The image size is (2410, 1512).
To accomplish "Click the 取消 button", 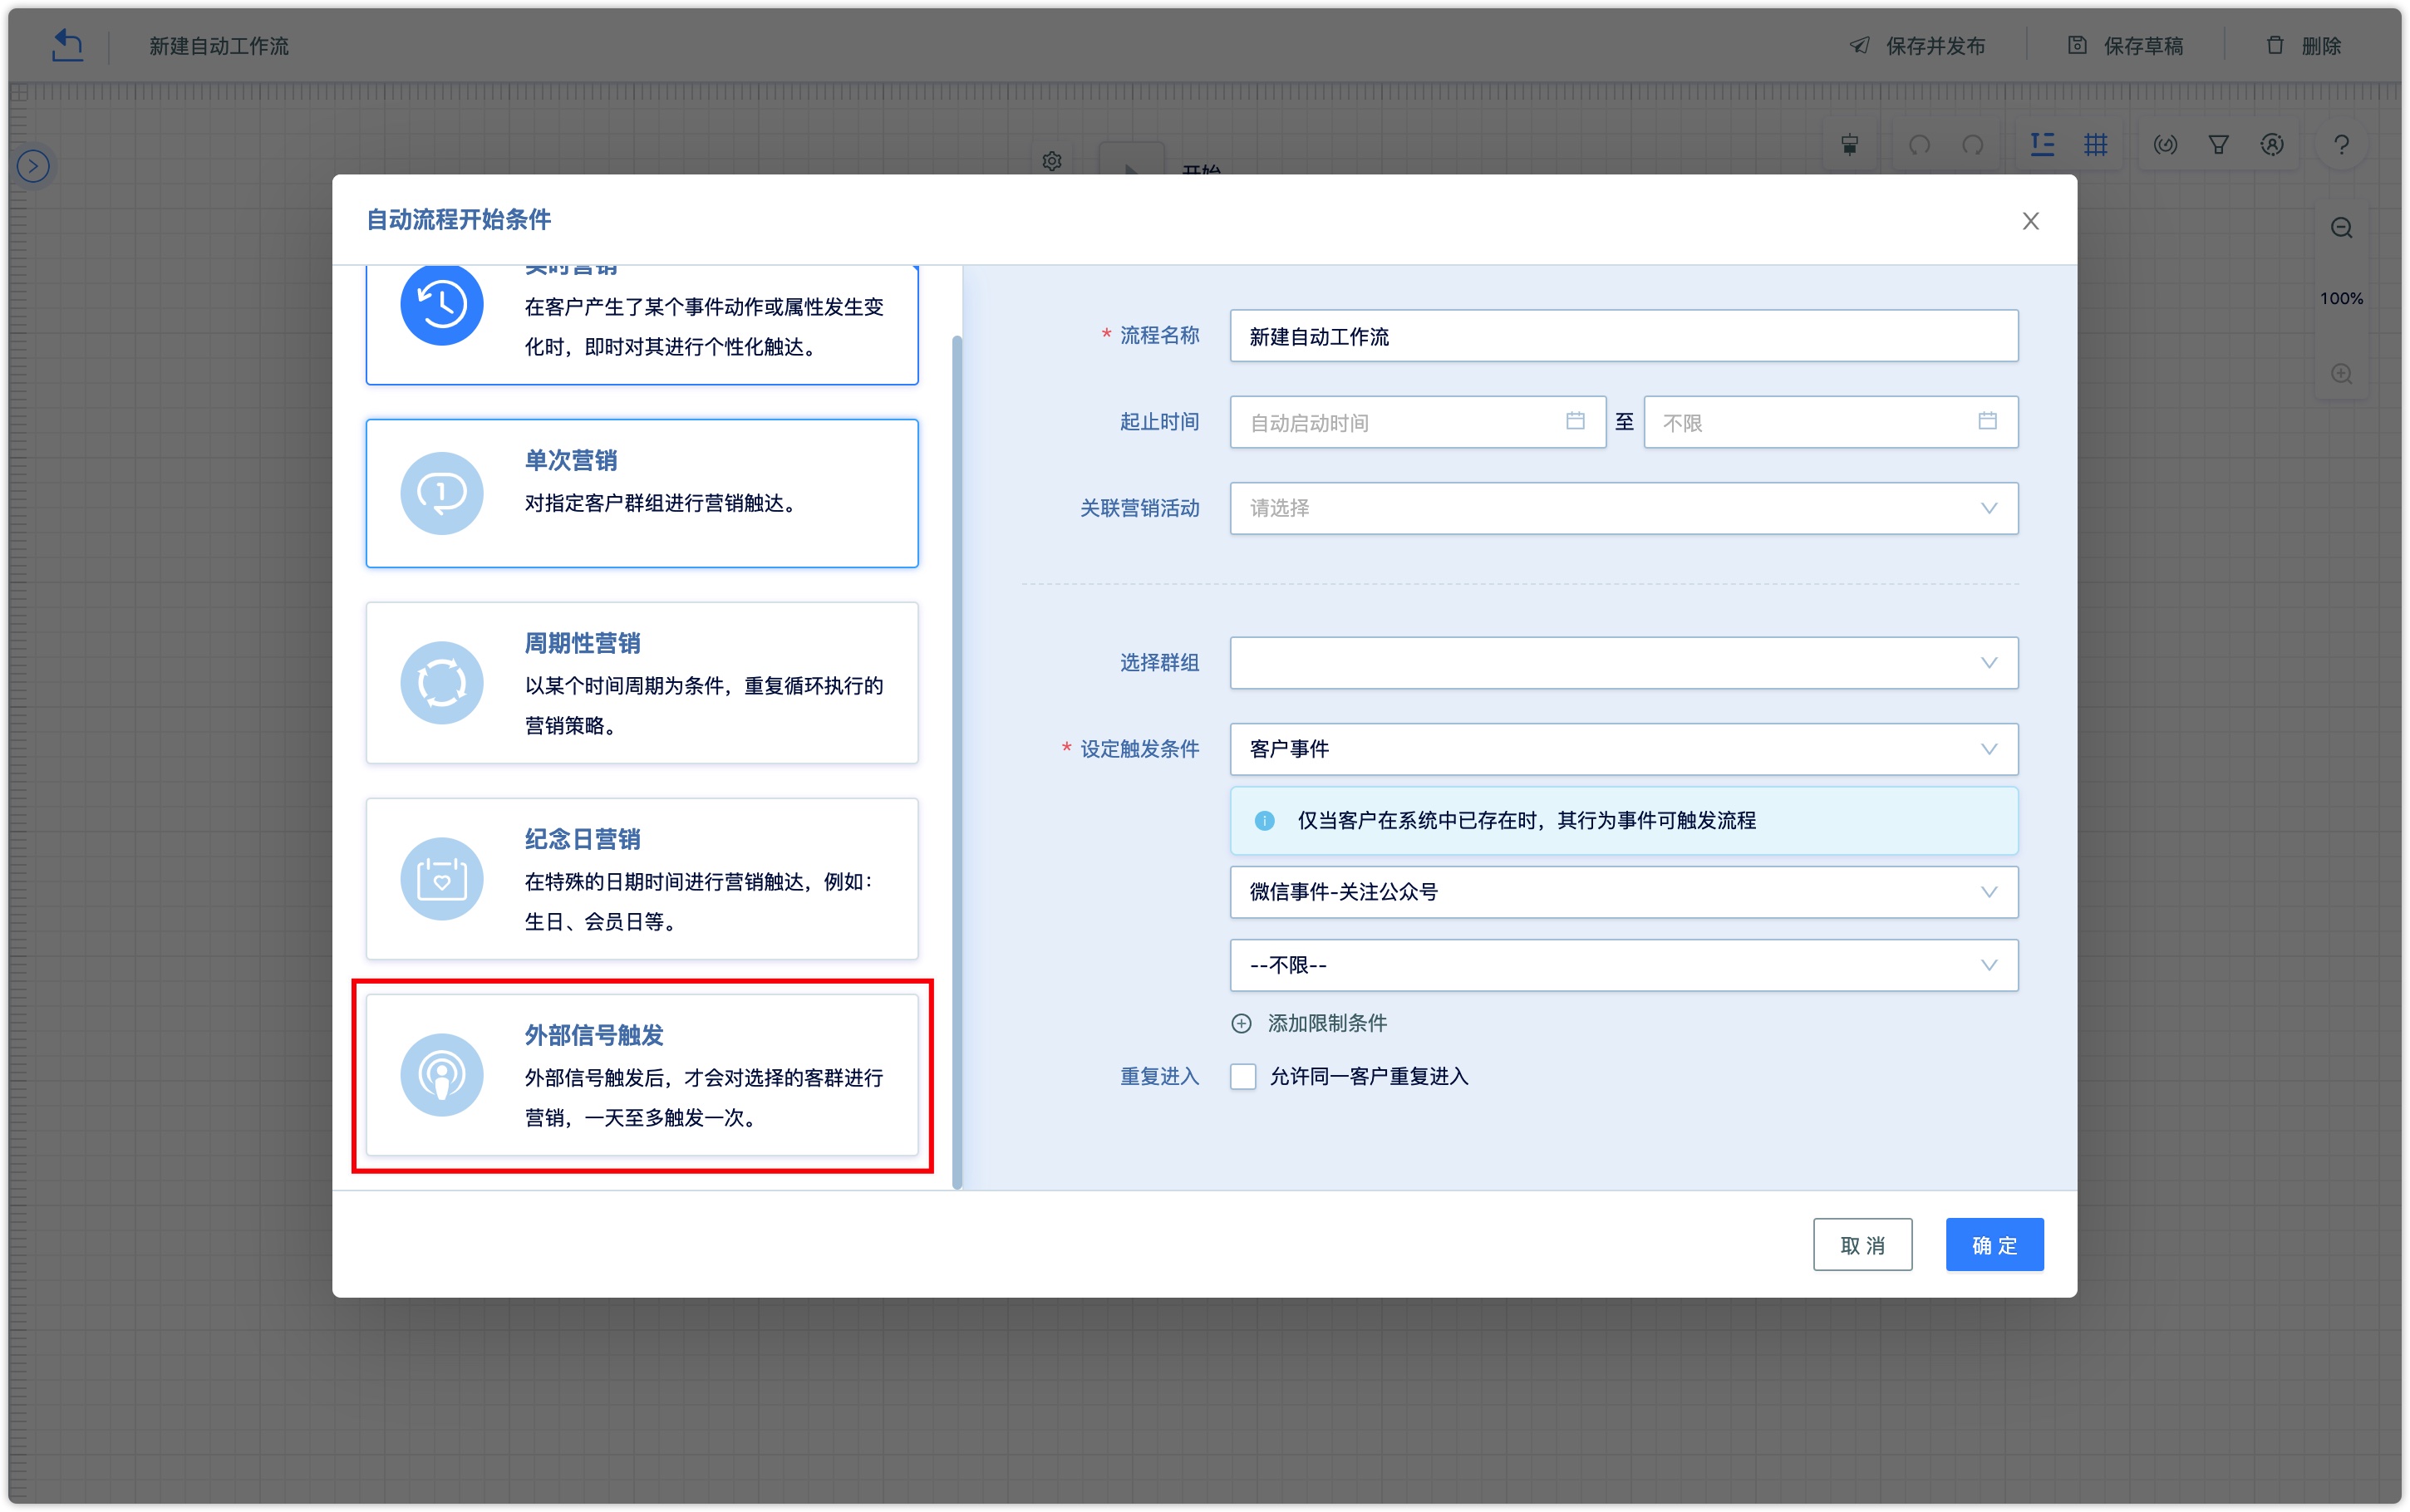I will pos(1862,1245).
